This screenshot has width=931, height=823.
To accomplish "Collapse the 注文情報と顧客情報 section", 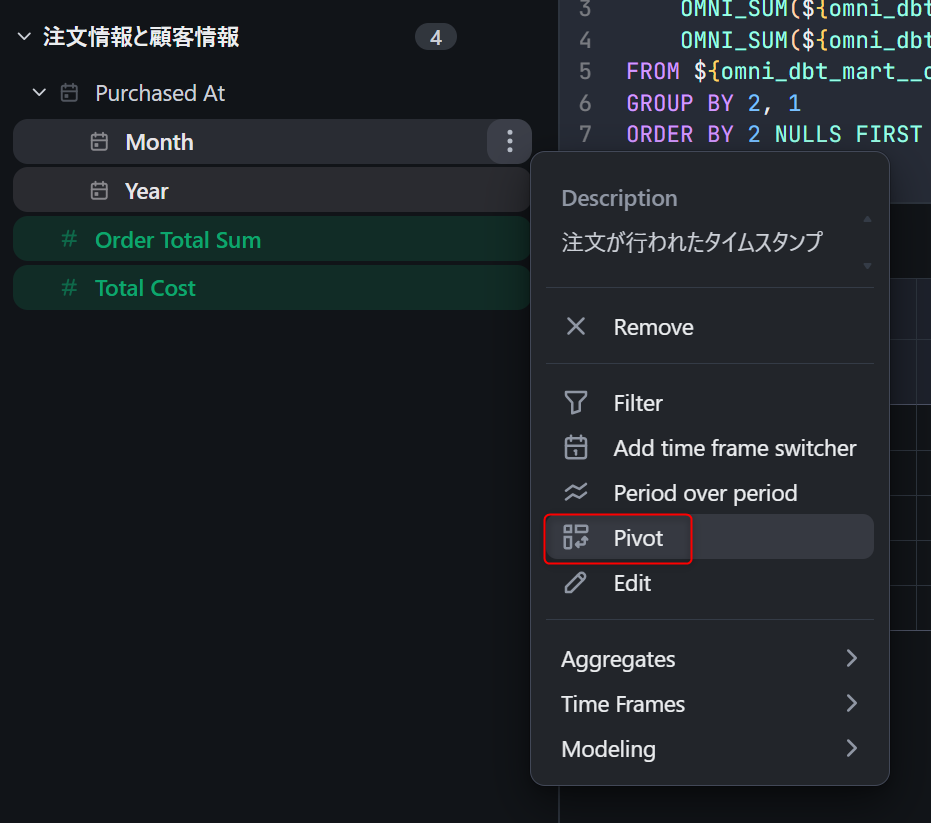I will click(x=25, y=38).
